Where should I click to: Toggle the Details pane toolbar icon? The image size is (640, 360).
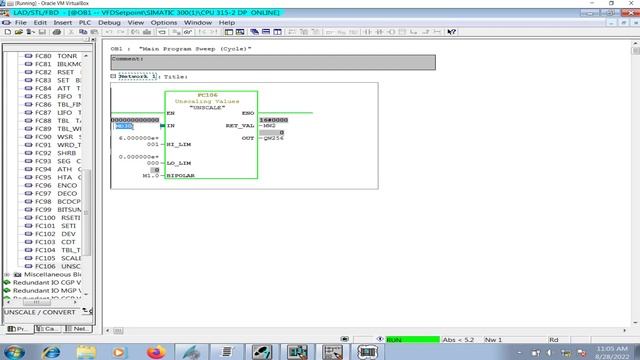(x=240, y=32)
